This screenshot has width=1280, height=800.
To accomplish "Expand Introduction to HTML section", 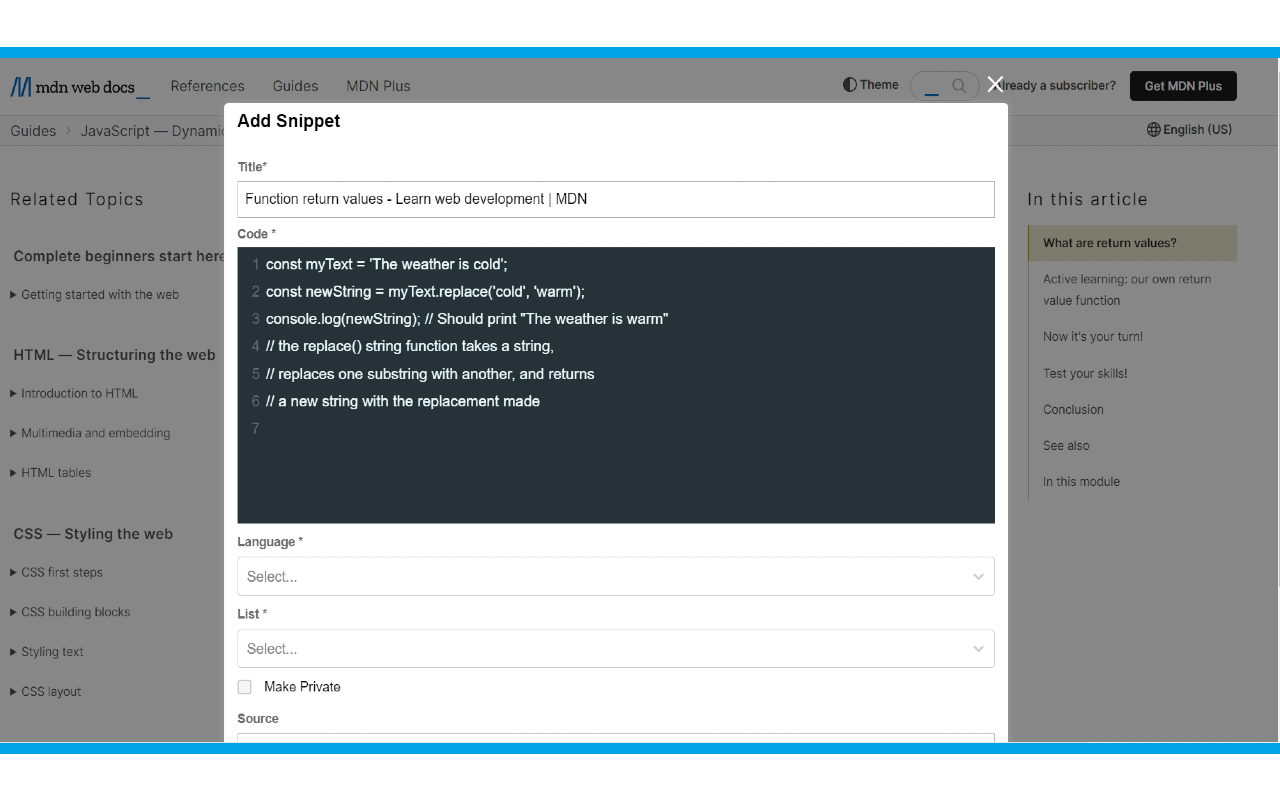I will pyautogui.click(x=79, y=394).
